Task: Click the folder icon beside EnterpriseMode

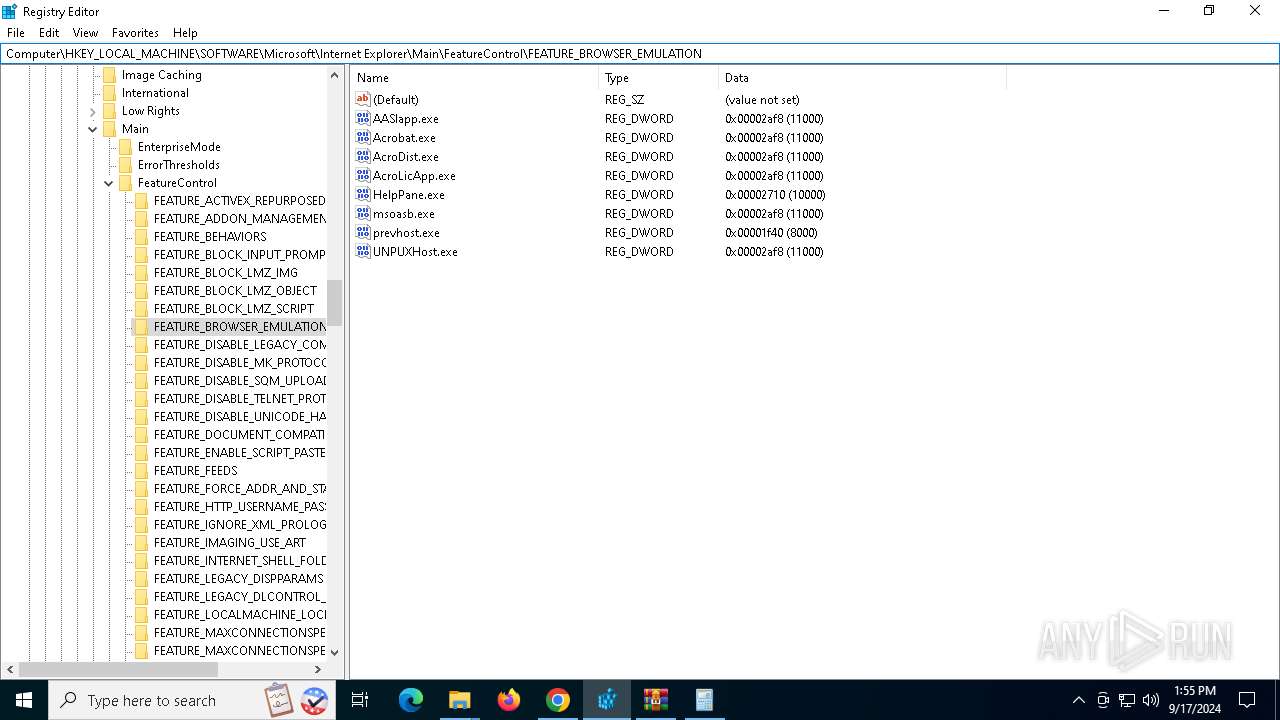Action: point(125,147)
